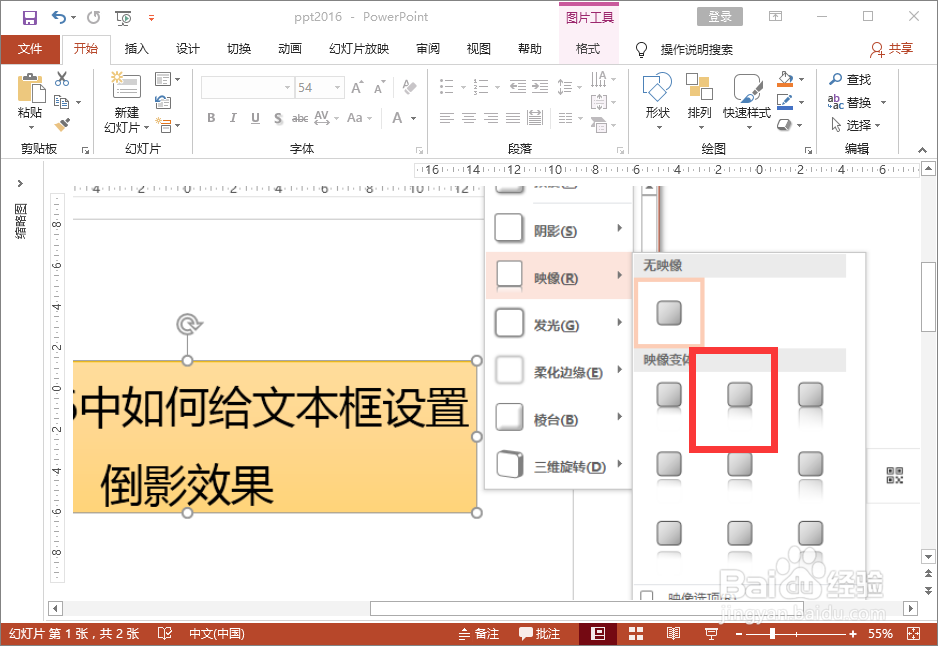Select the Format Painter brush
This screenshot has width=938, height=646.
[62, 124]
